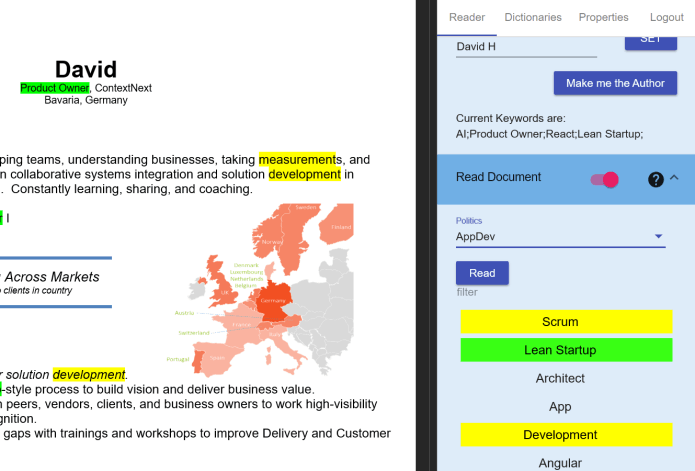
Task: Click the Across Markets heading
Action: click(52, 277)
